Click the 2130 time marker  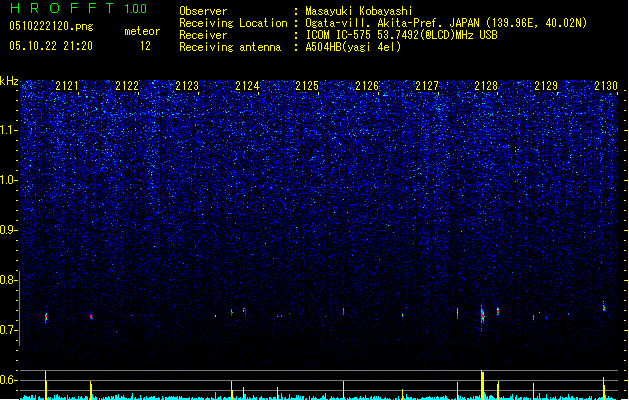pos(606,86)
